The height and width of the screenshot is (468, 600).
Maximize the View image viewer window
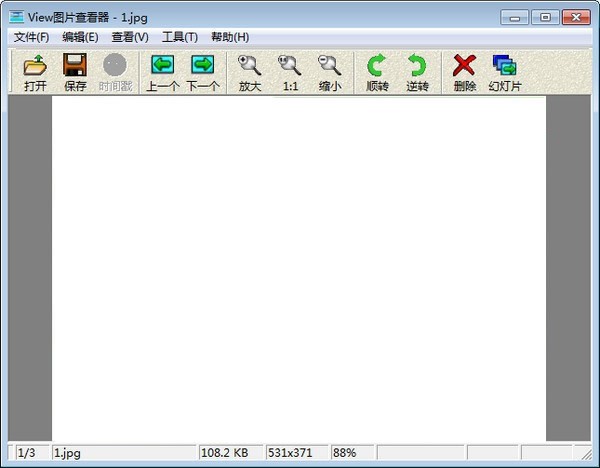545,18
